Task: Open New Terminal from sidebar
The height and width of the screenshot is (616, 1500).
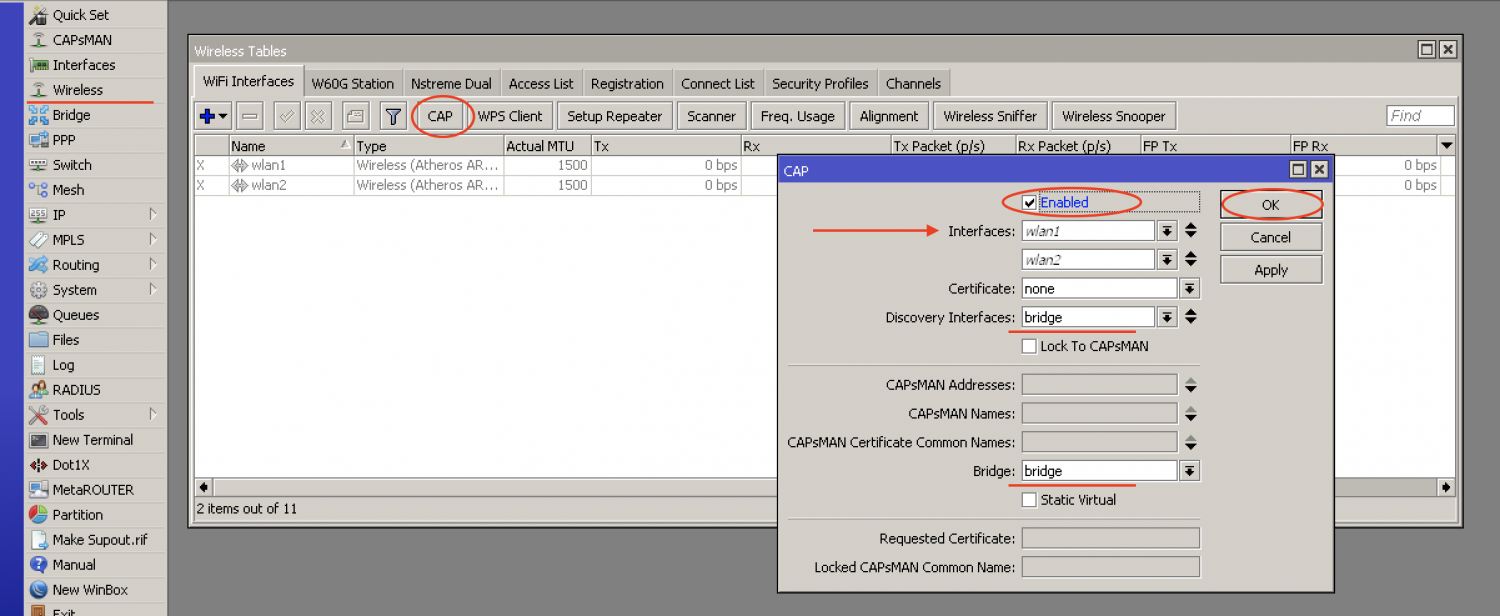Action: click(x=92, y=440)
